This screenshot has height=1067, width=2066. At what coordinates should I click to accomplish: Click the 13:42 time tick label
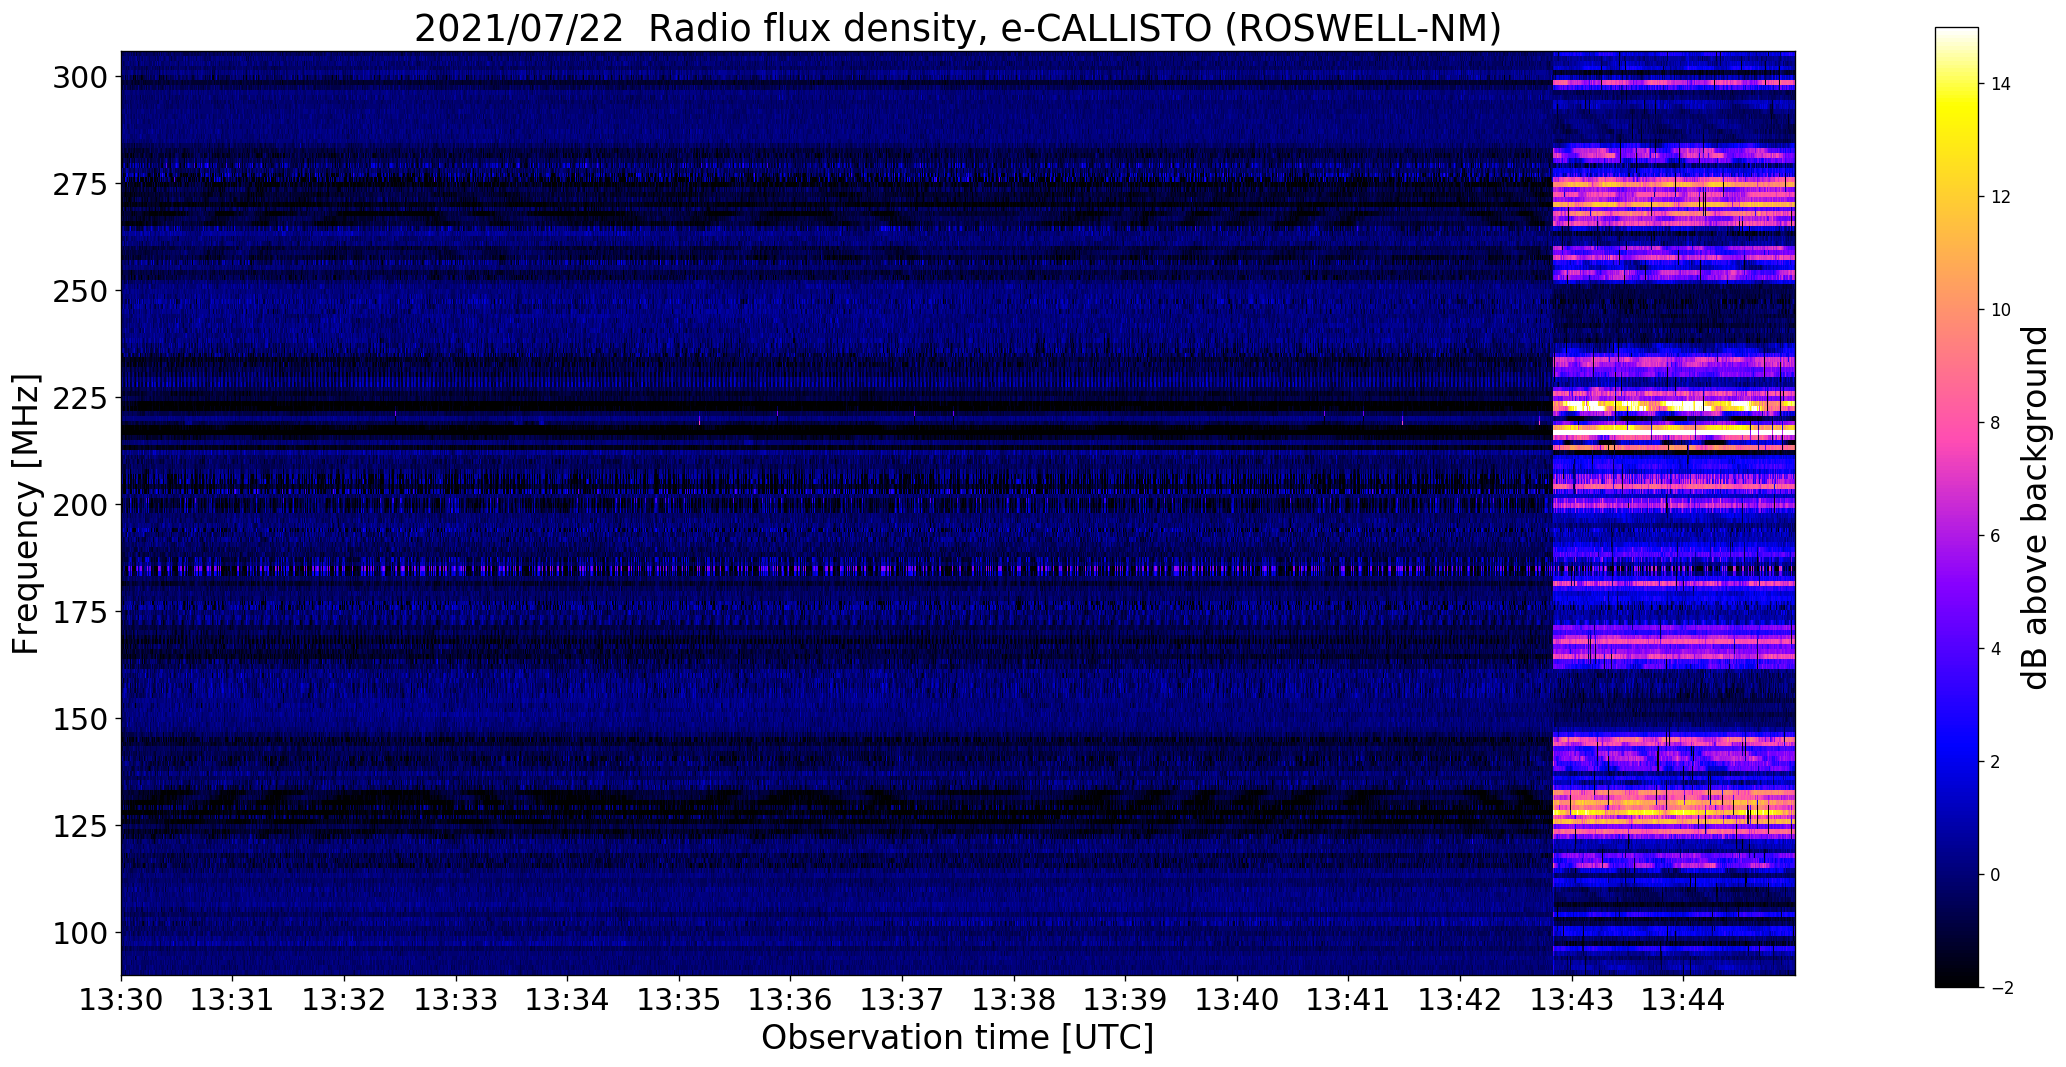point(1460,999)
